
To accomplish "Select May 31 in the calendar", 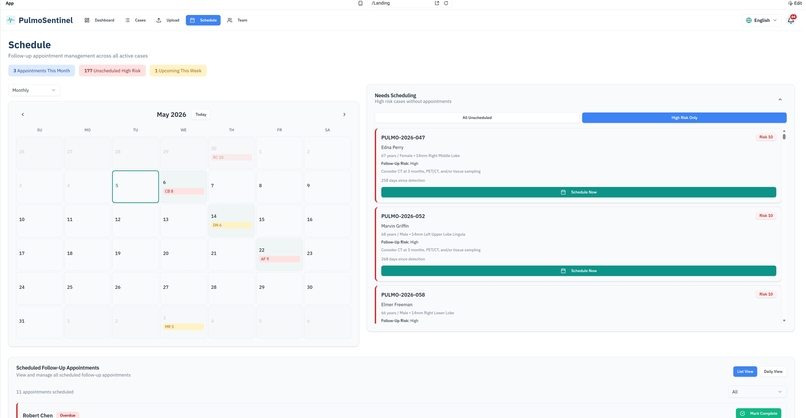I will (39, 322).
